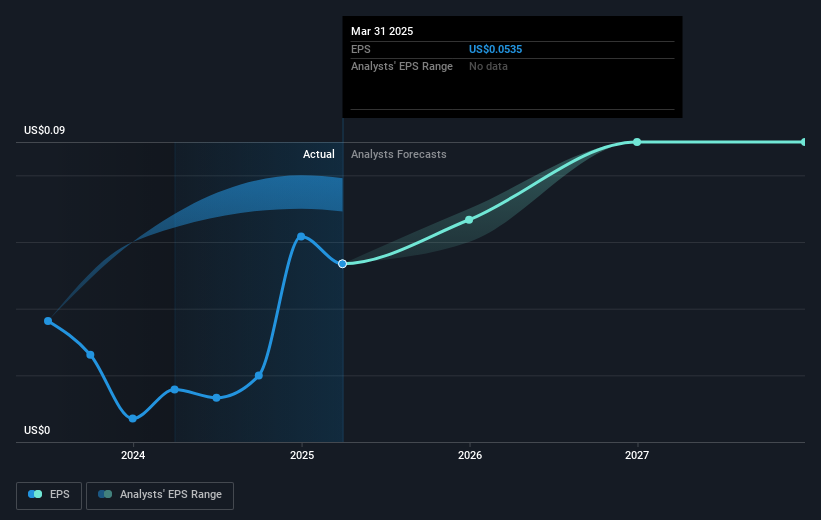Screen dimensions: 821x520
Task: Click the Analysts' EPS Range legend color icon
Action: pyautogui.click(x=105, y=494)
